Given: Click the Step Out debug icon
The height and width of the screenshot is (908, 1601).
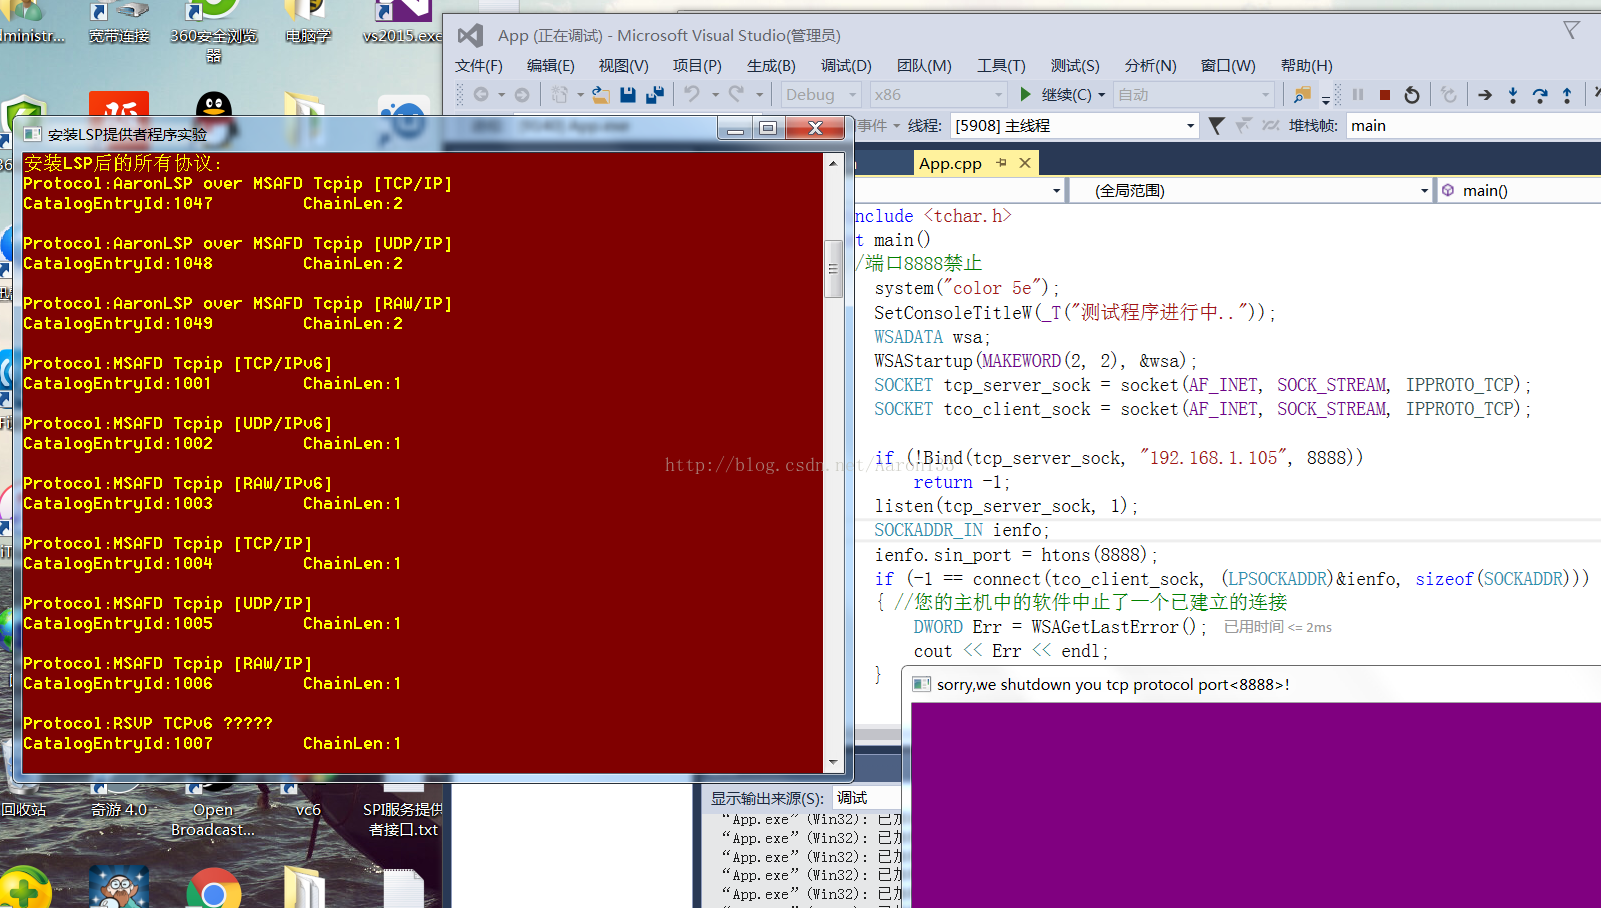Looking at the screenshot, I should [1567, 95].
